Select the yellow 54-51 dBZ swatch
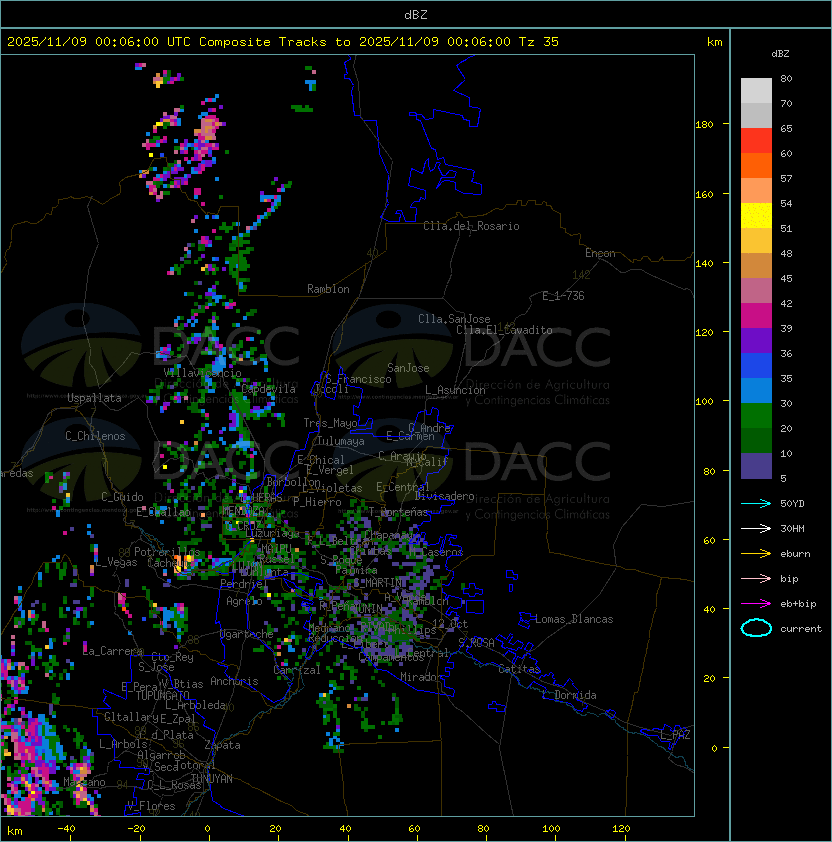Viewport: 832px width, 842px height. coord(756,216)
